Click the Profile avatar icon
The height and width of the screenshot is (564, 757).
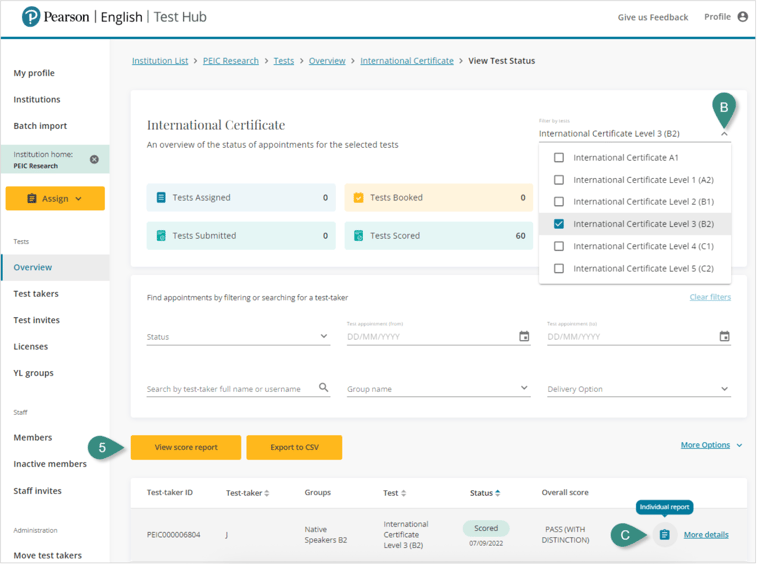coord(742,17)
